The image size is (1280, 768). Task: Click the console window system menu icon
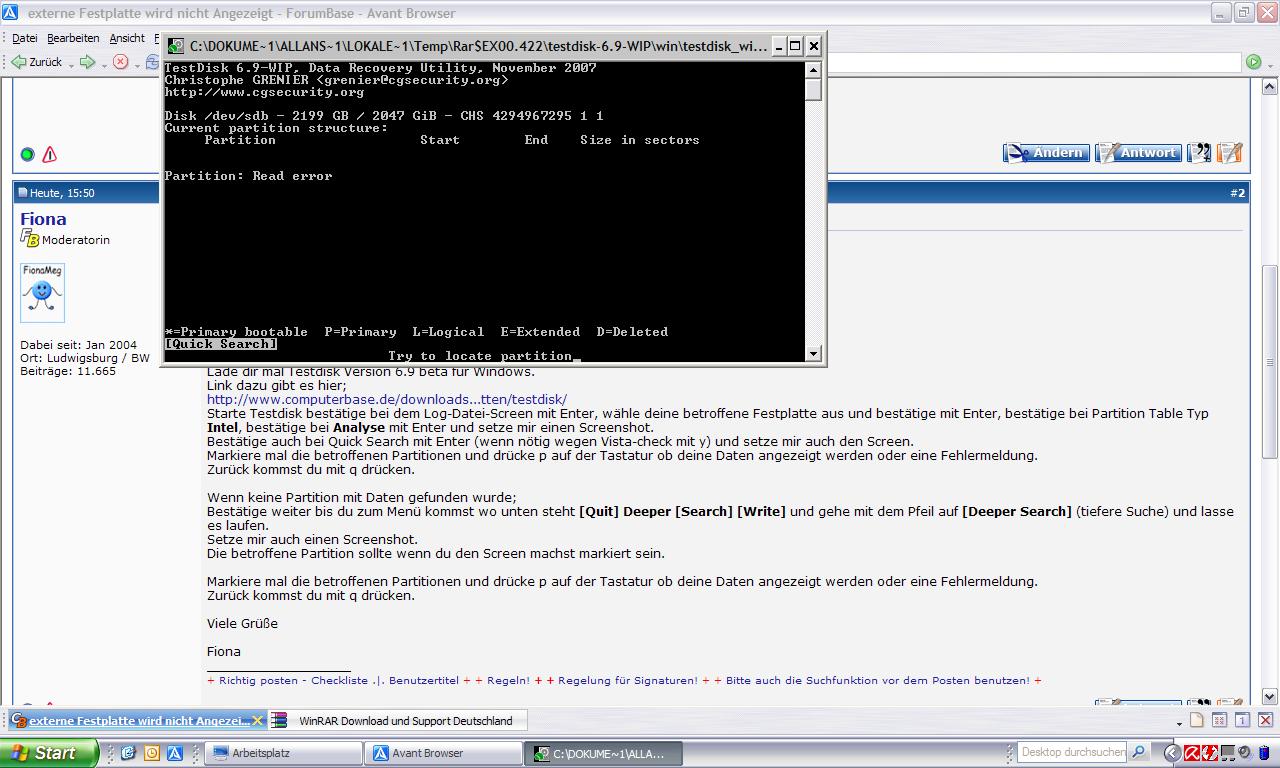click(176, 46)
